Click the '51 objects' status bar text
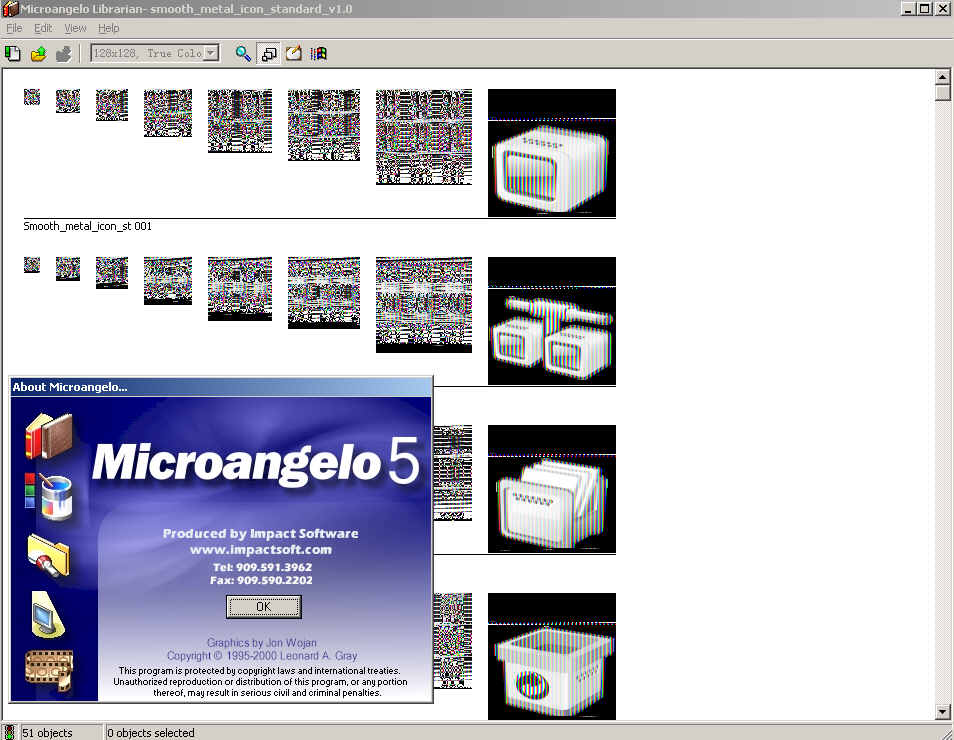 [47, 733]
